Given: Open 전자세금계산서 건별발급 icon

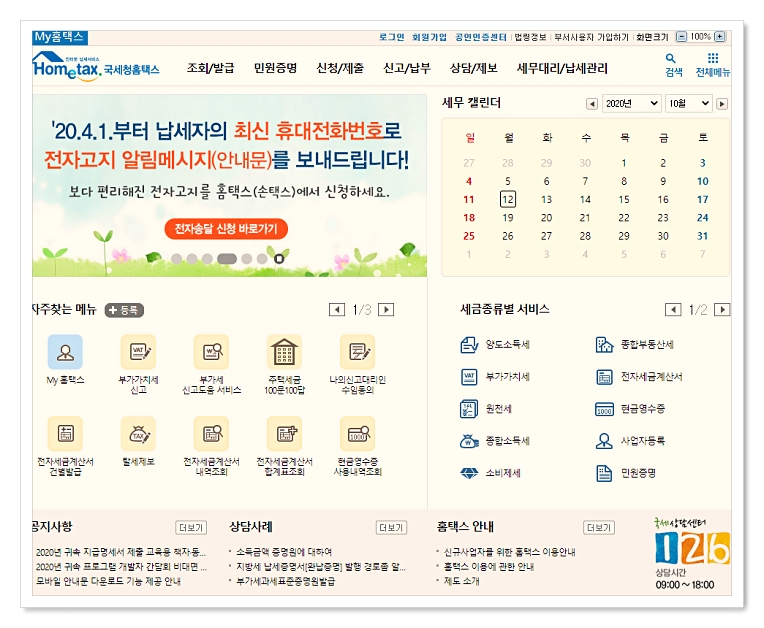Looking at the screenshot, I should (x=65, y=434).
